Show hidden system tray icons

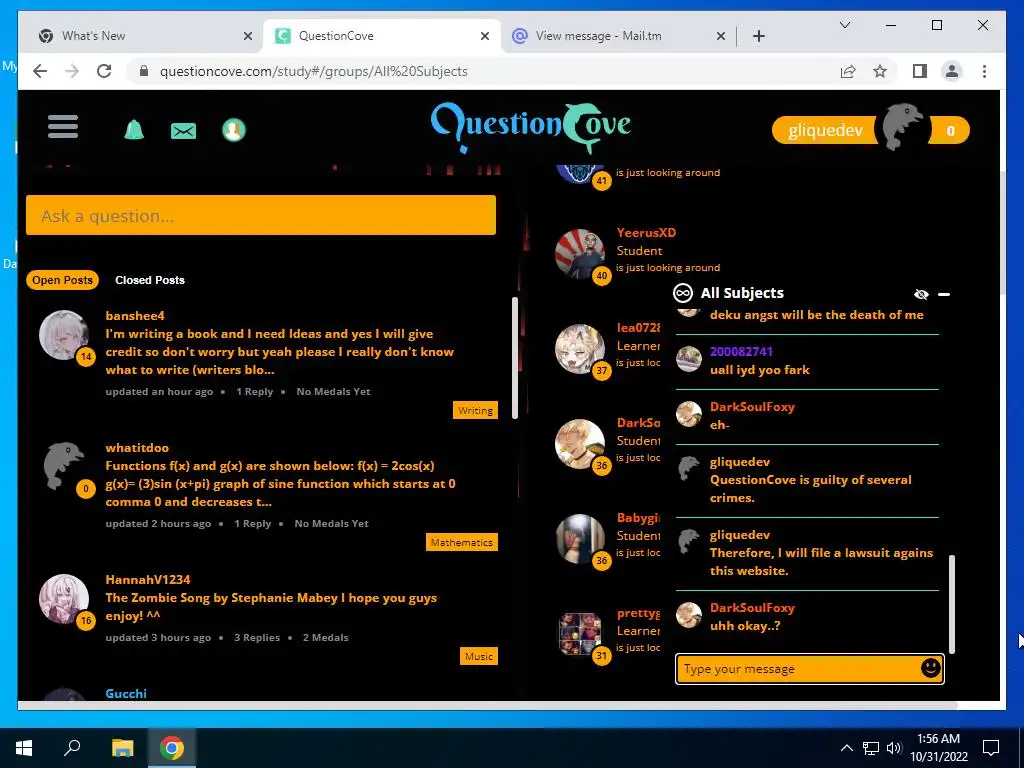coord(846,748)
